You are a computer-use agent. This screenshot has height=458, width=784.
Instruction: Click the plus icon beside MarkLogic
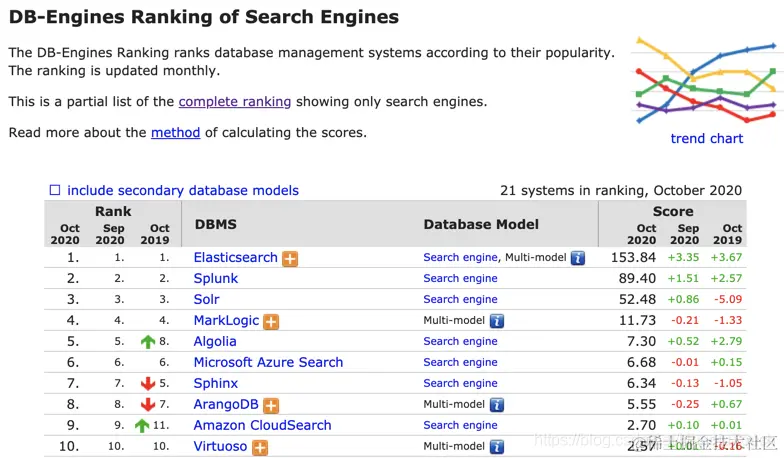point(271,321)
